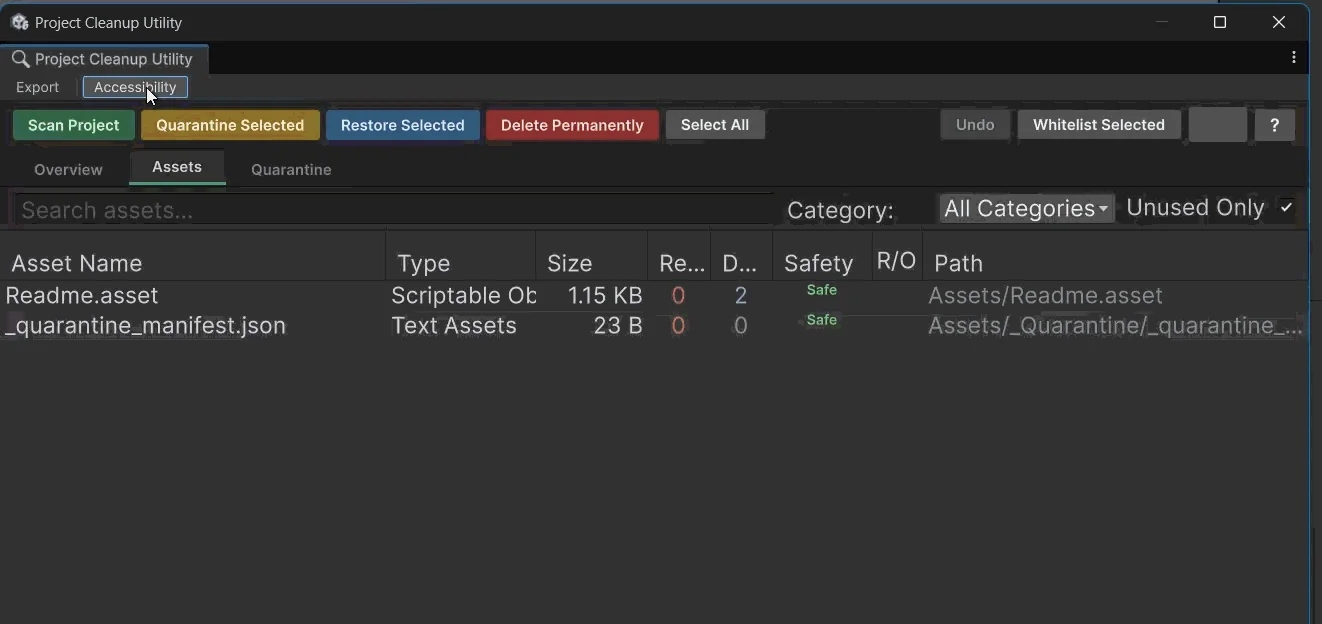Click Delete Permanently button
Screen dimensions: 1322x624
tap(572, 125)
